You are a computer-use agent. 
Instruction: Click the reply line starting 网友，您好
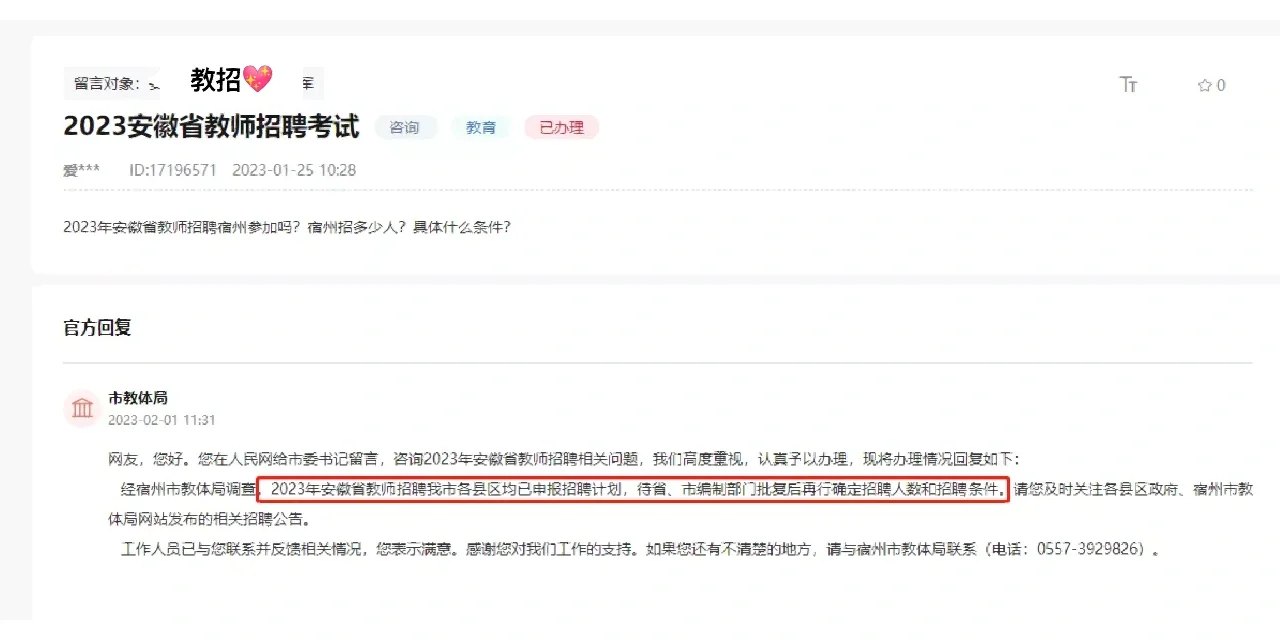(x=564, y=459)
